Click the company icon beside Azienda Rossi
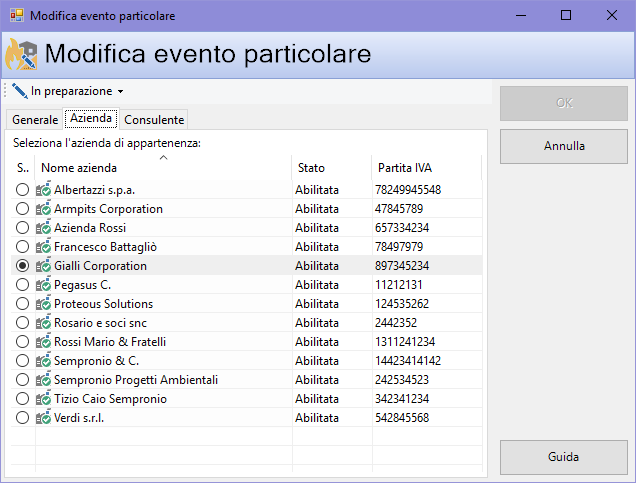636x483 pixels. [43, 228]
